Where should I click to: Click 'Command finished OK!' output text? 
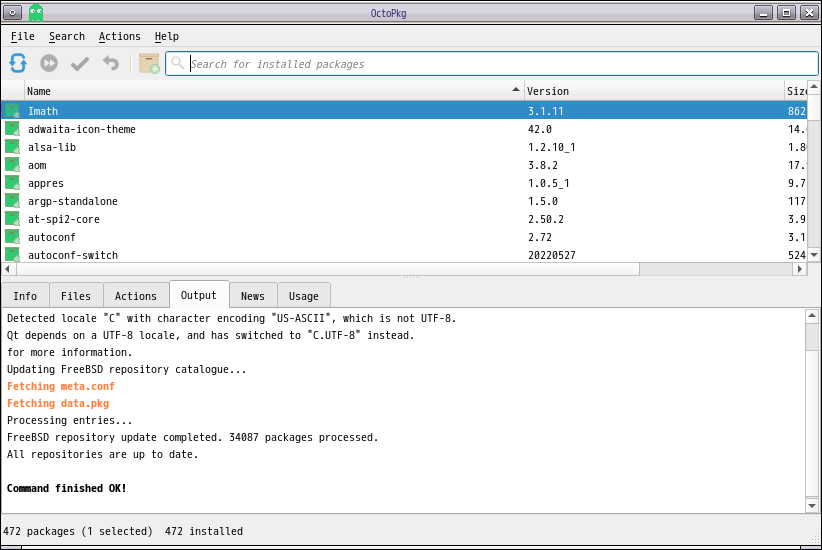click(67, 488)
